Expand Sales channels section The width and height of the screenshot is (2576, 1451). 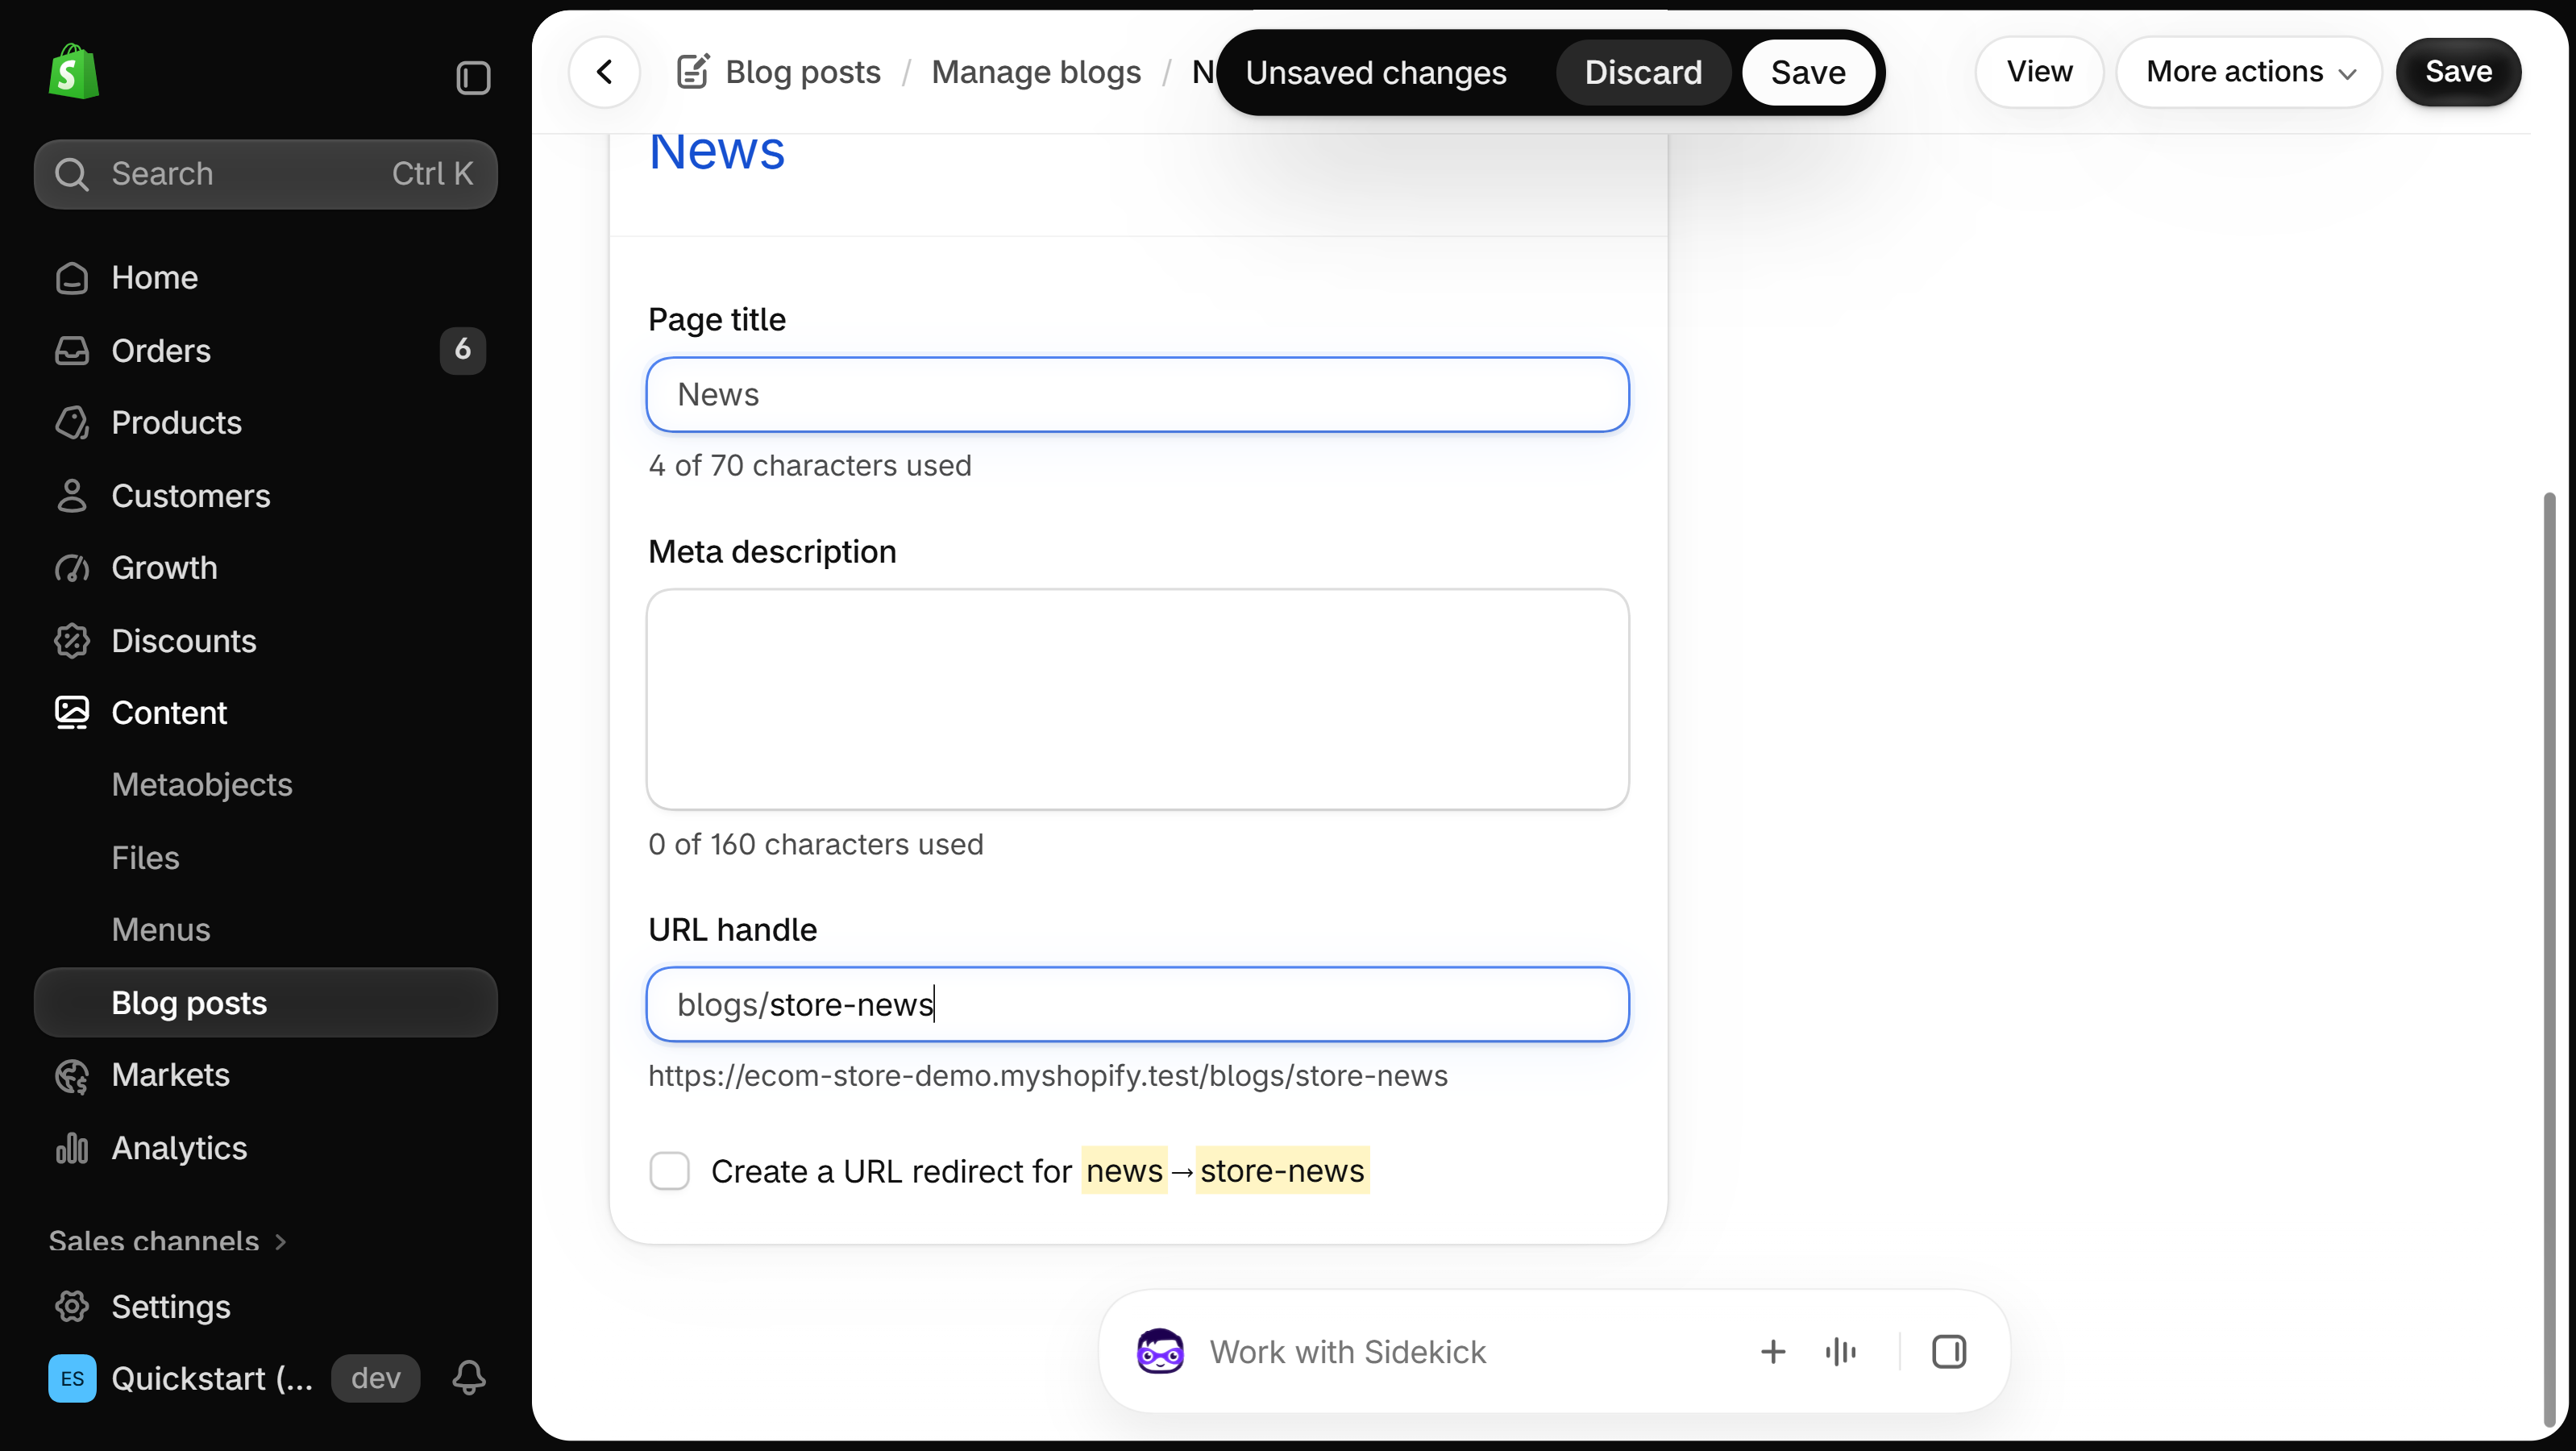[x=168, y=1241]
